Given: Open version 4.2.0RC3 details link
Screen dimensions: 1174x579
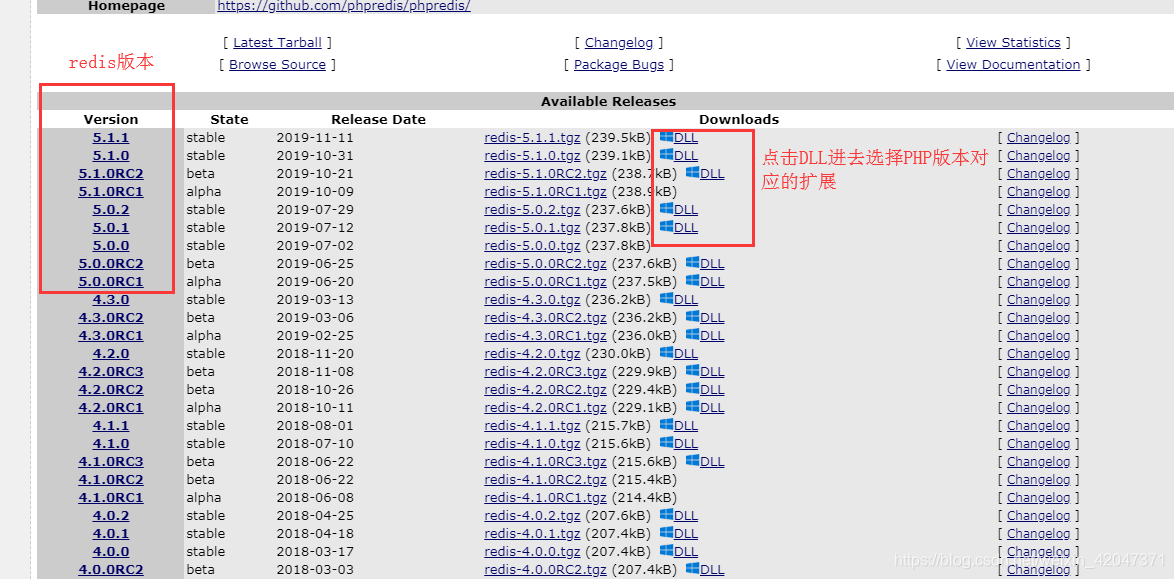Looking at the screenshot, I should [111, 372].
